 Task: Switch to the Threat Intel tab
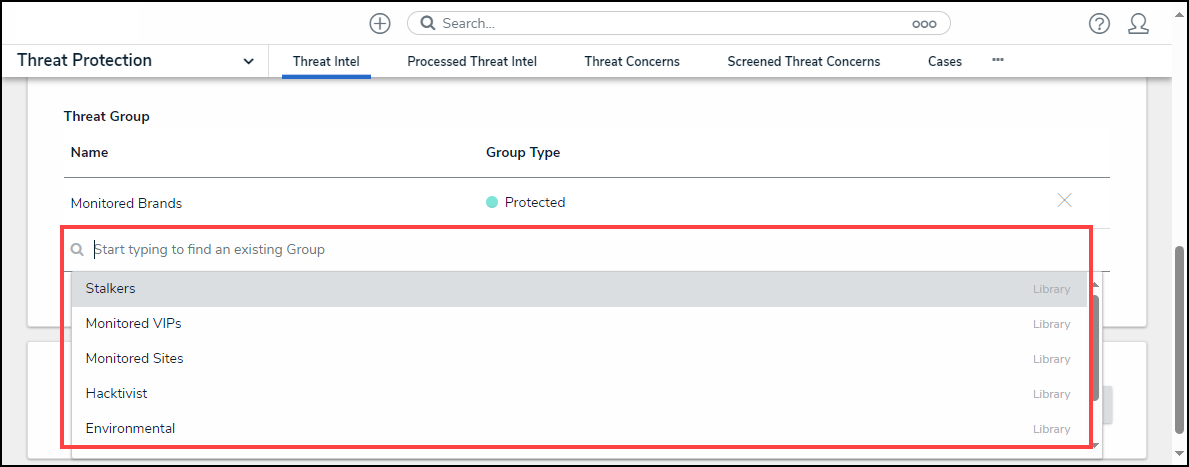tap(326, 61)
